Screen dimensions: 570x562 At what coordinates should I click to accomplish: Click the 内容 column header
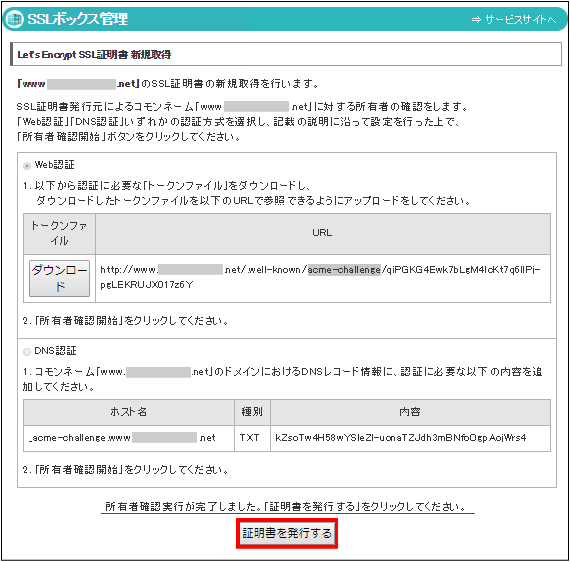(x=410, y=412)
